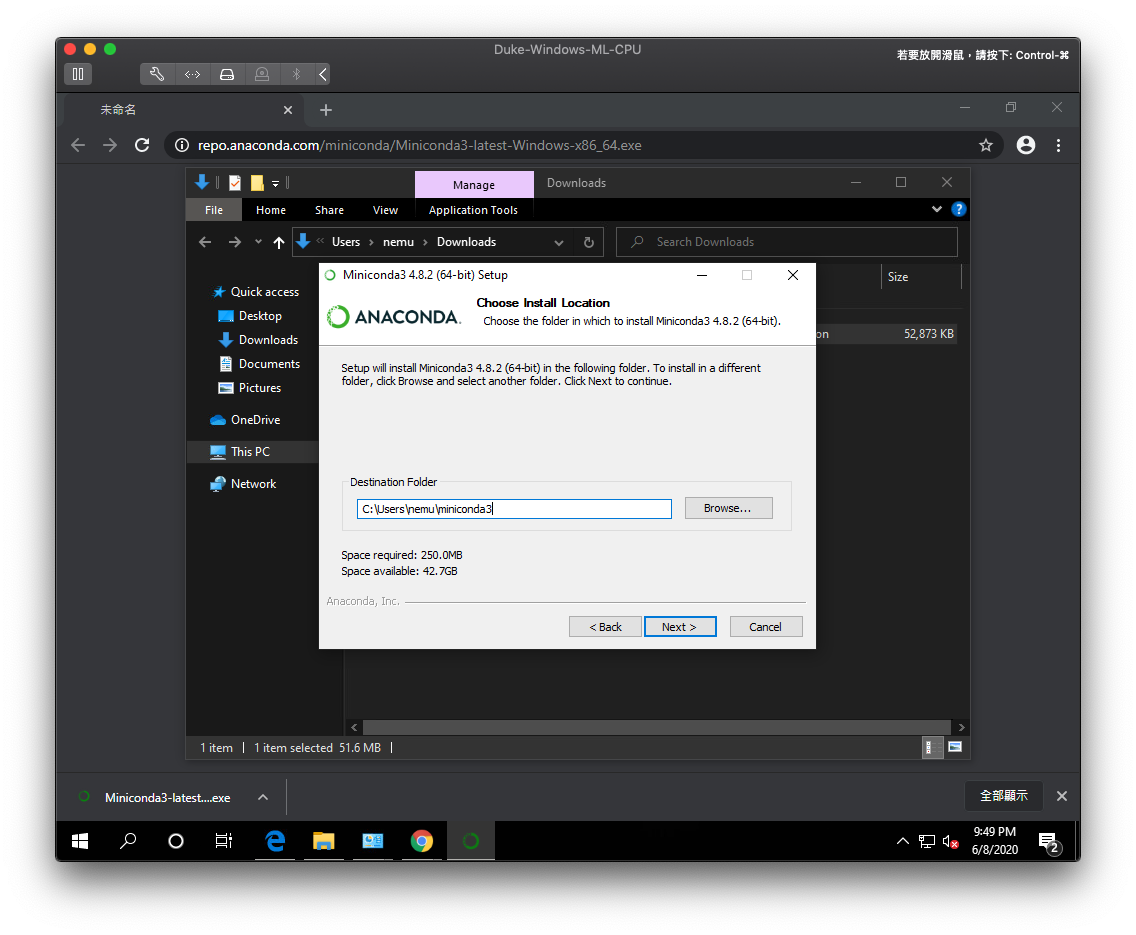Switch to the View tab in File Explorer

385,210
